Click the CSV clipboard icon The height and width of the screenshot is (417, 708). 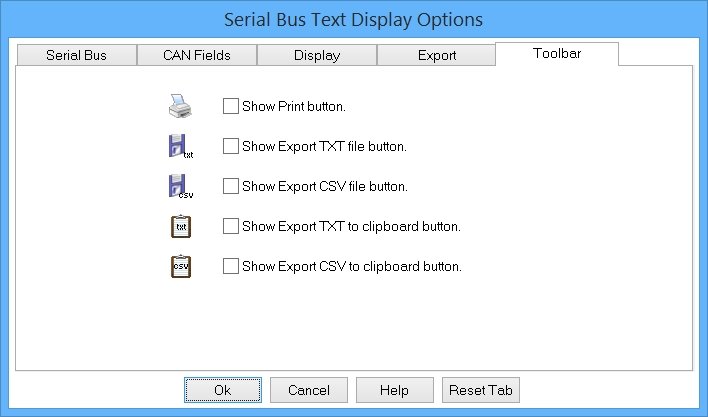pyautogui.click(x=180, y=267)
